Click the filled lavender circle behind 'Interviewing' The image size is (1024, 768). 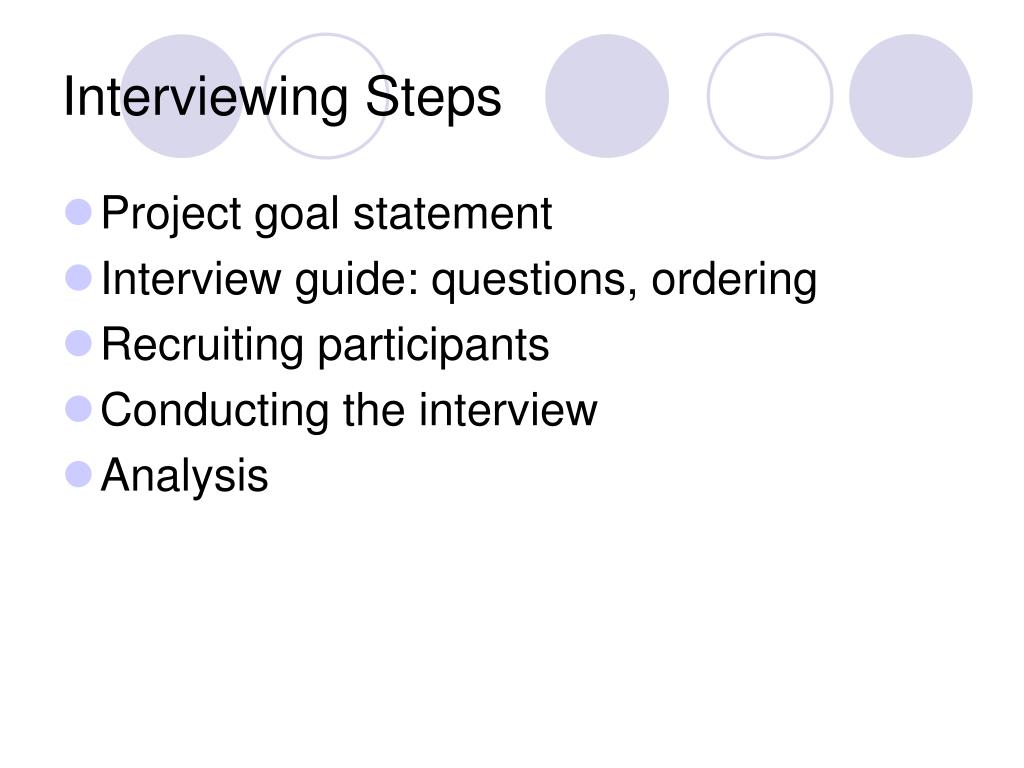pyautogui.click(x=182, y=96)
